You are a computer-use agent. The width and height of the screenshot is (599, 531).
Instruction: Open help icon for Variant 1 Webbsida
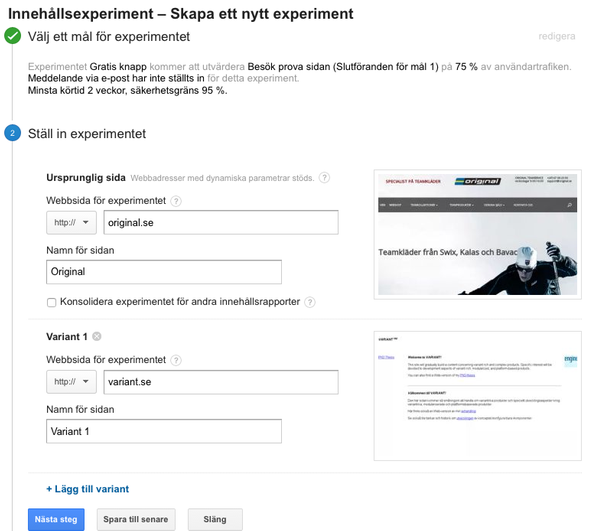pos(176,360)
